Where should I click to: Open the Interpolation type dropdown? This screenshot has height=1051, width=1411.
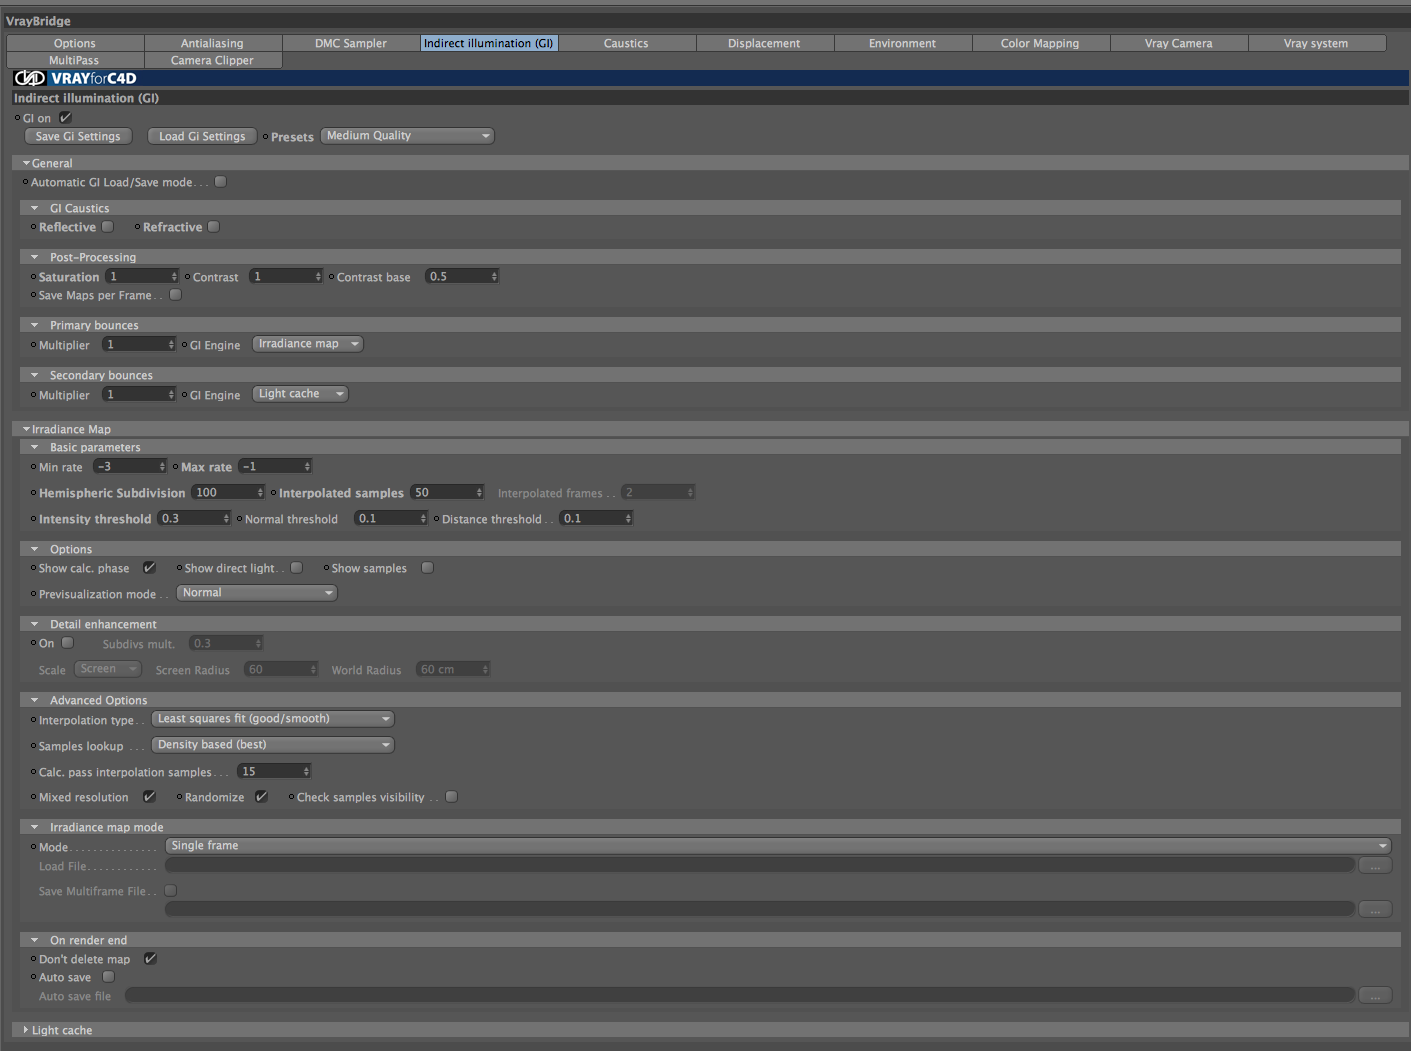(273, 719)
